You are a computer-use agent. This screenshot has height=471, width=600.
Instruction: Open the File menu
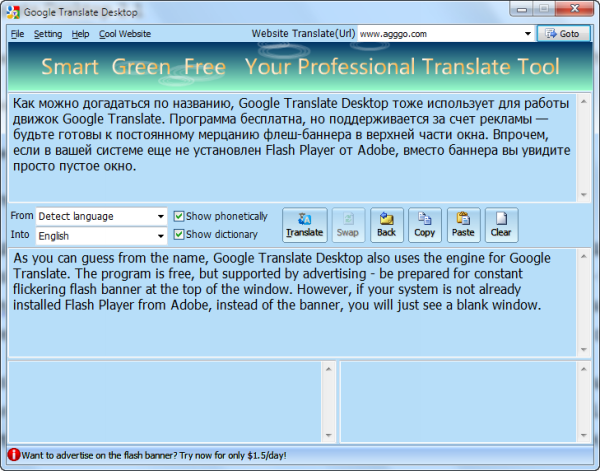tap(17, 34)
